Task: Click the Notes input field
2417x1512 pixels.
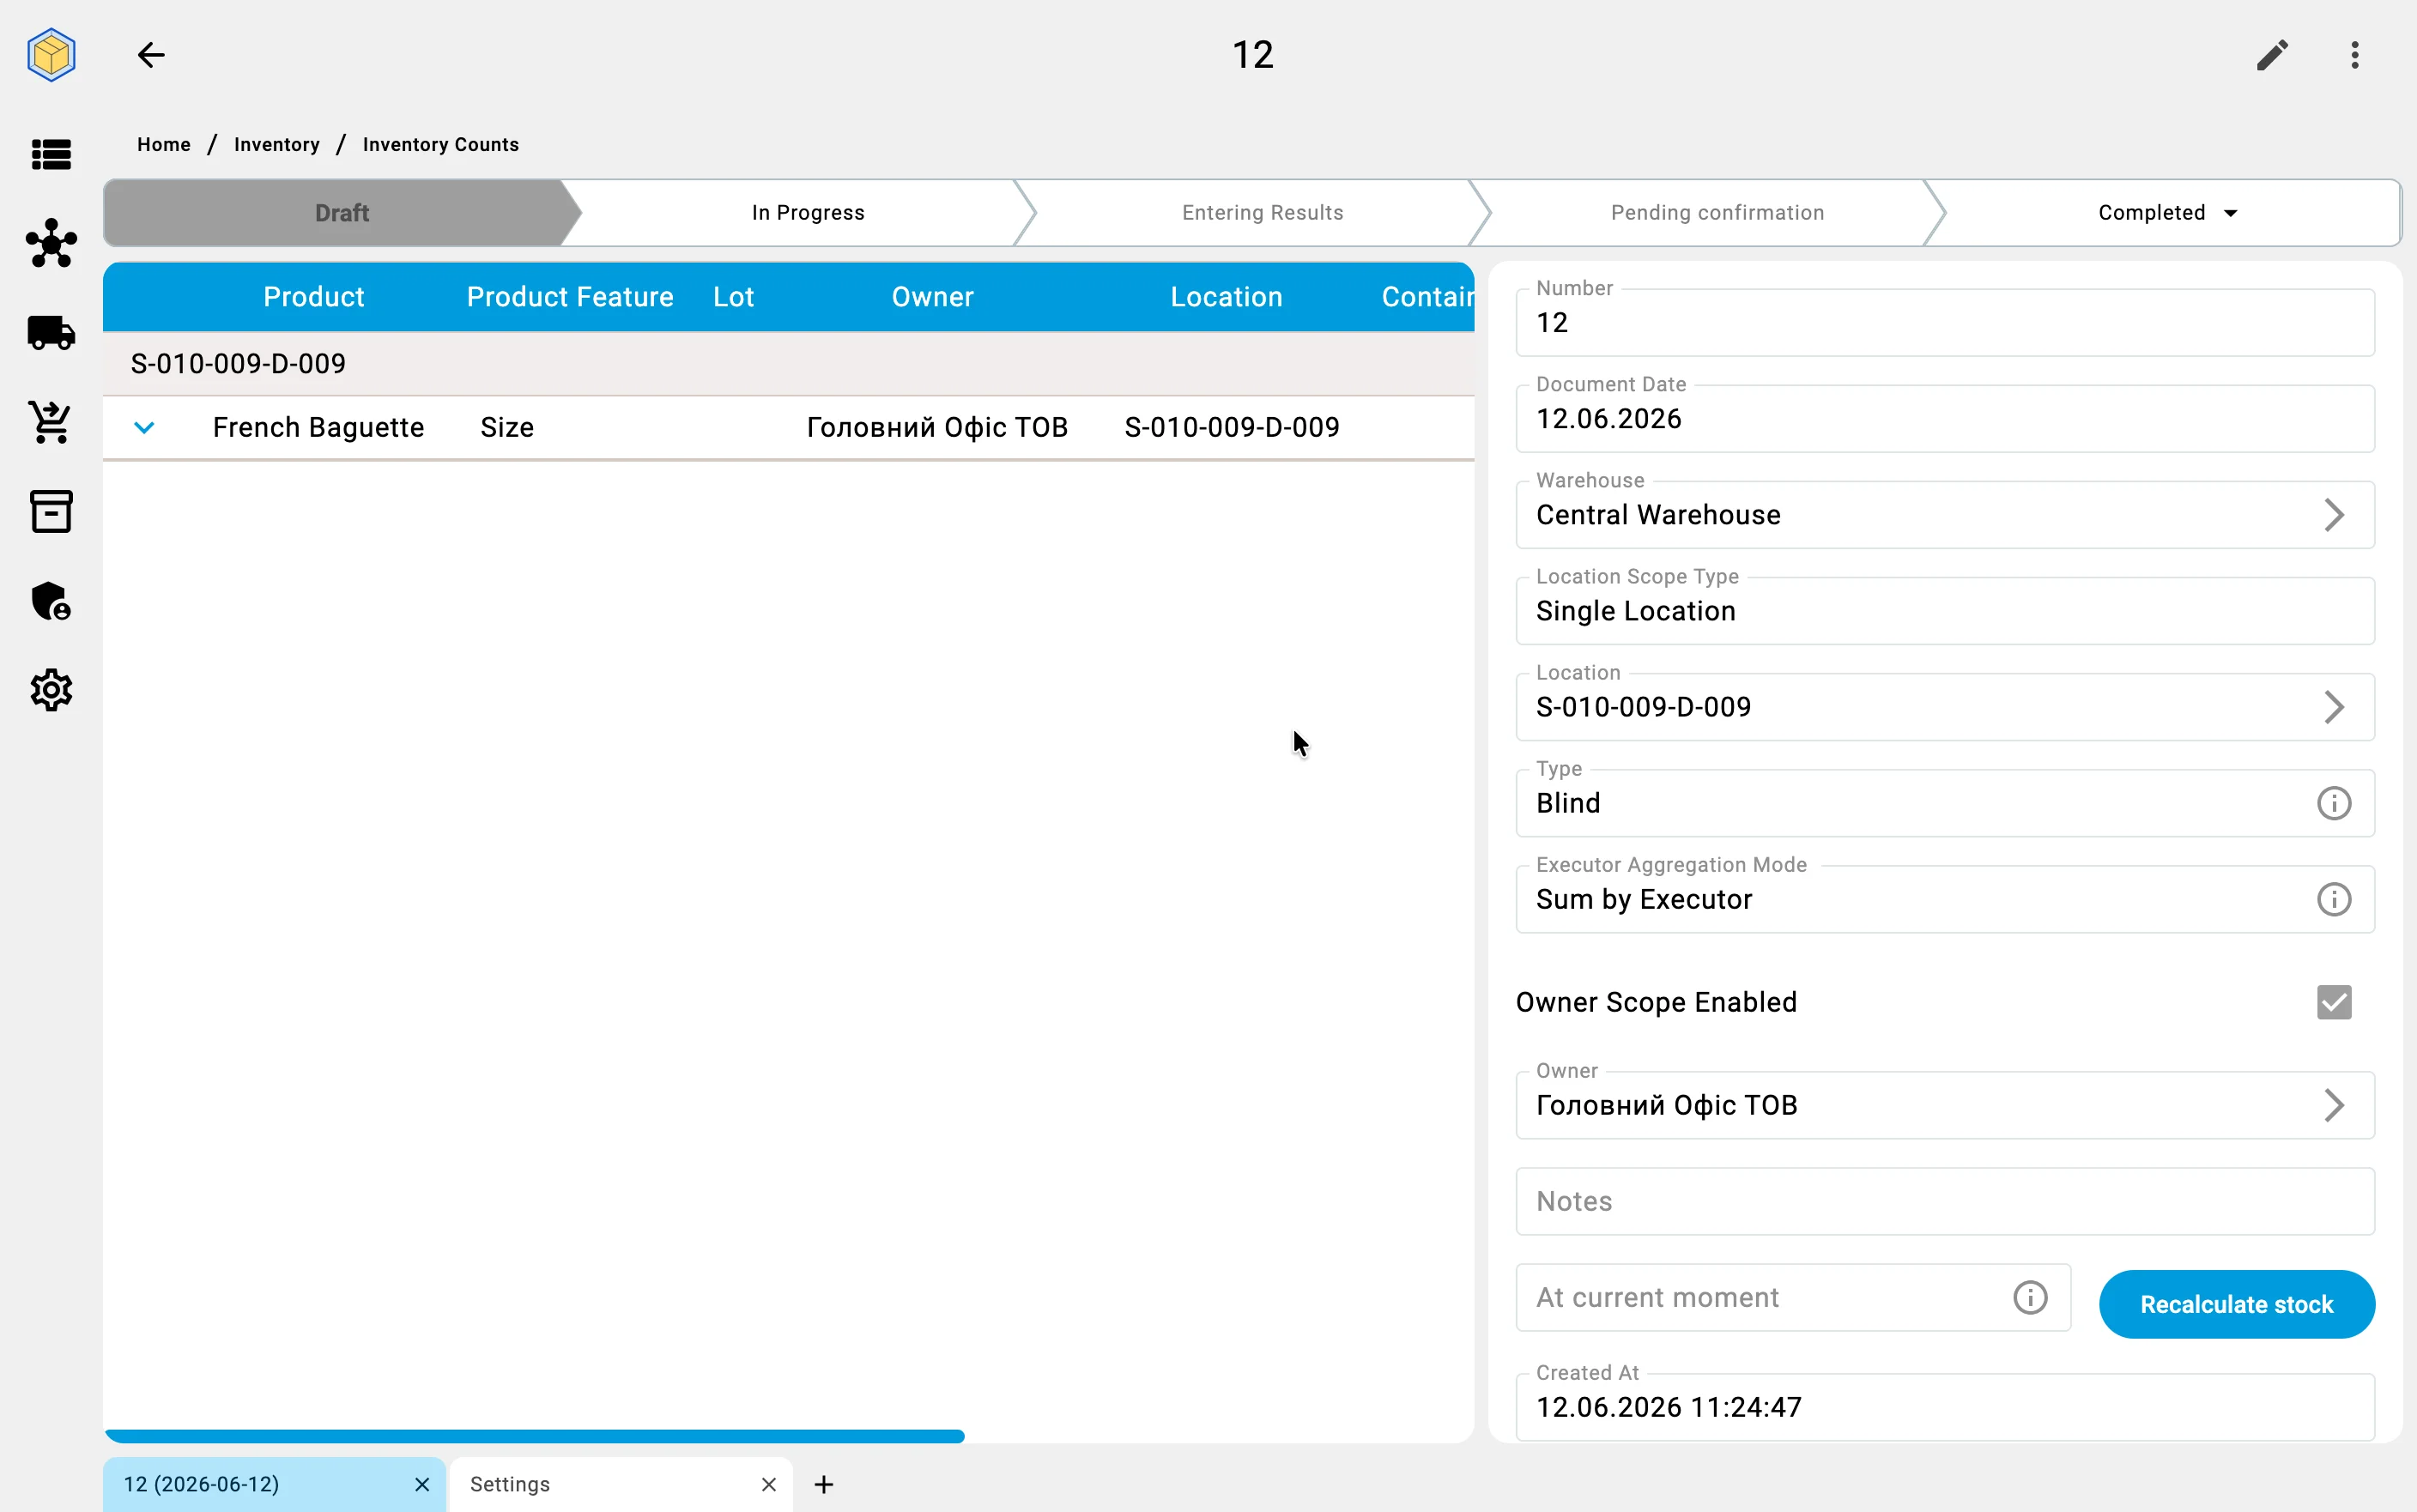Action: tap(1945, 1201)
